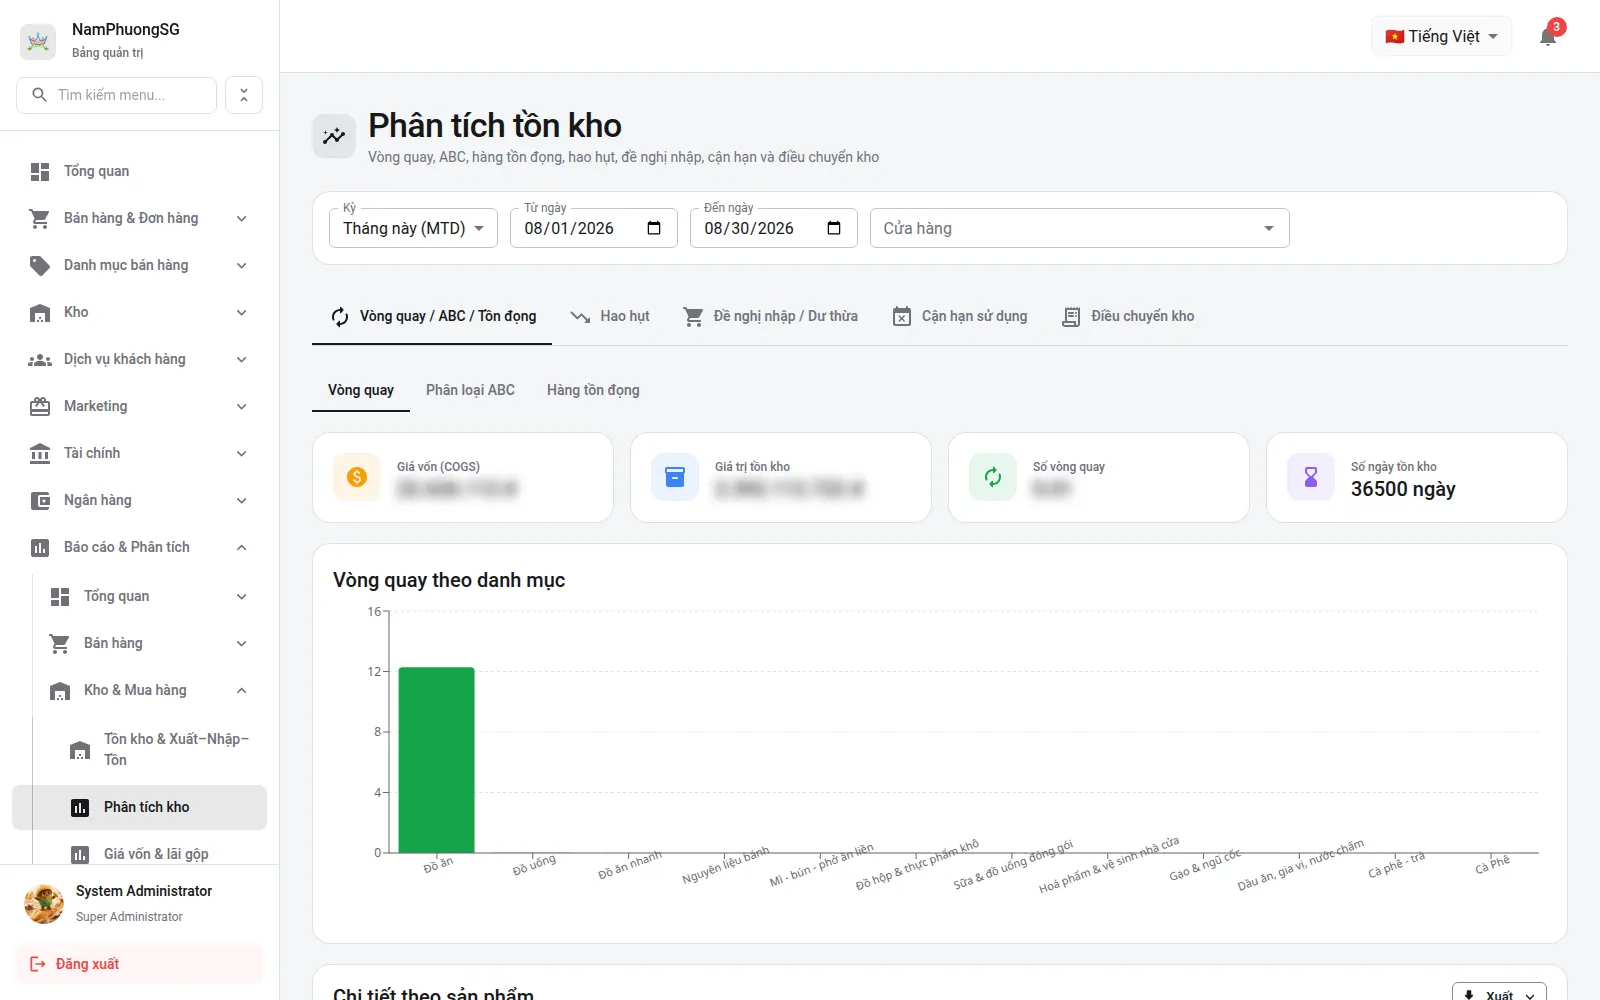Open the Kỳ period dropdown
Viewport: 1600px width, 1000px height.
(413, 228)
